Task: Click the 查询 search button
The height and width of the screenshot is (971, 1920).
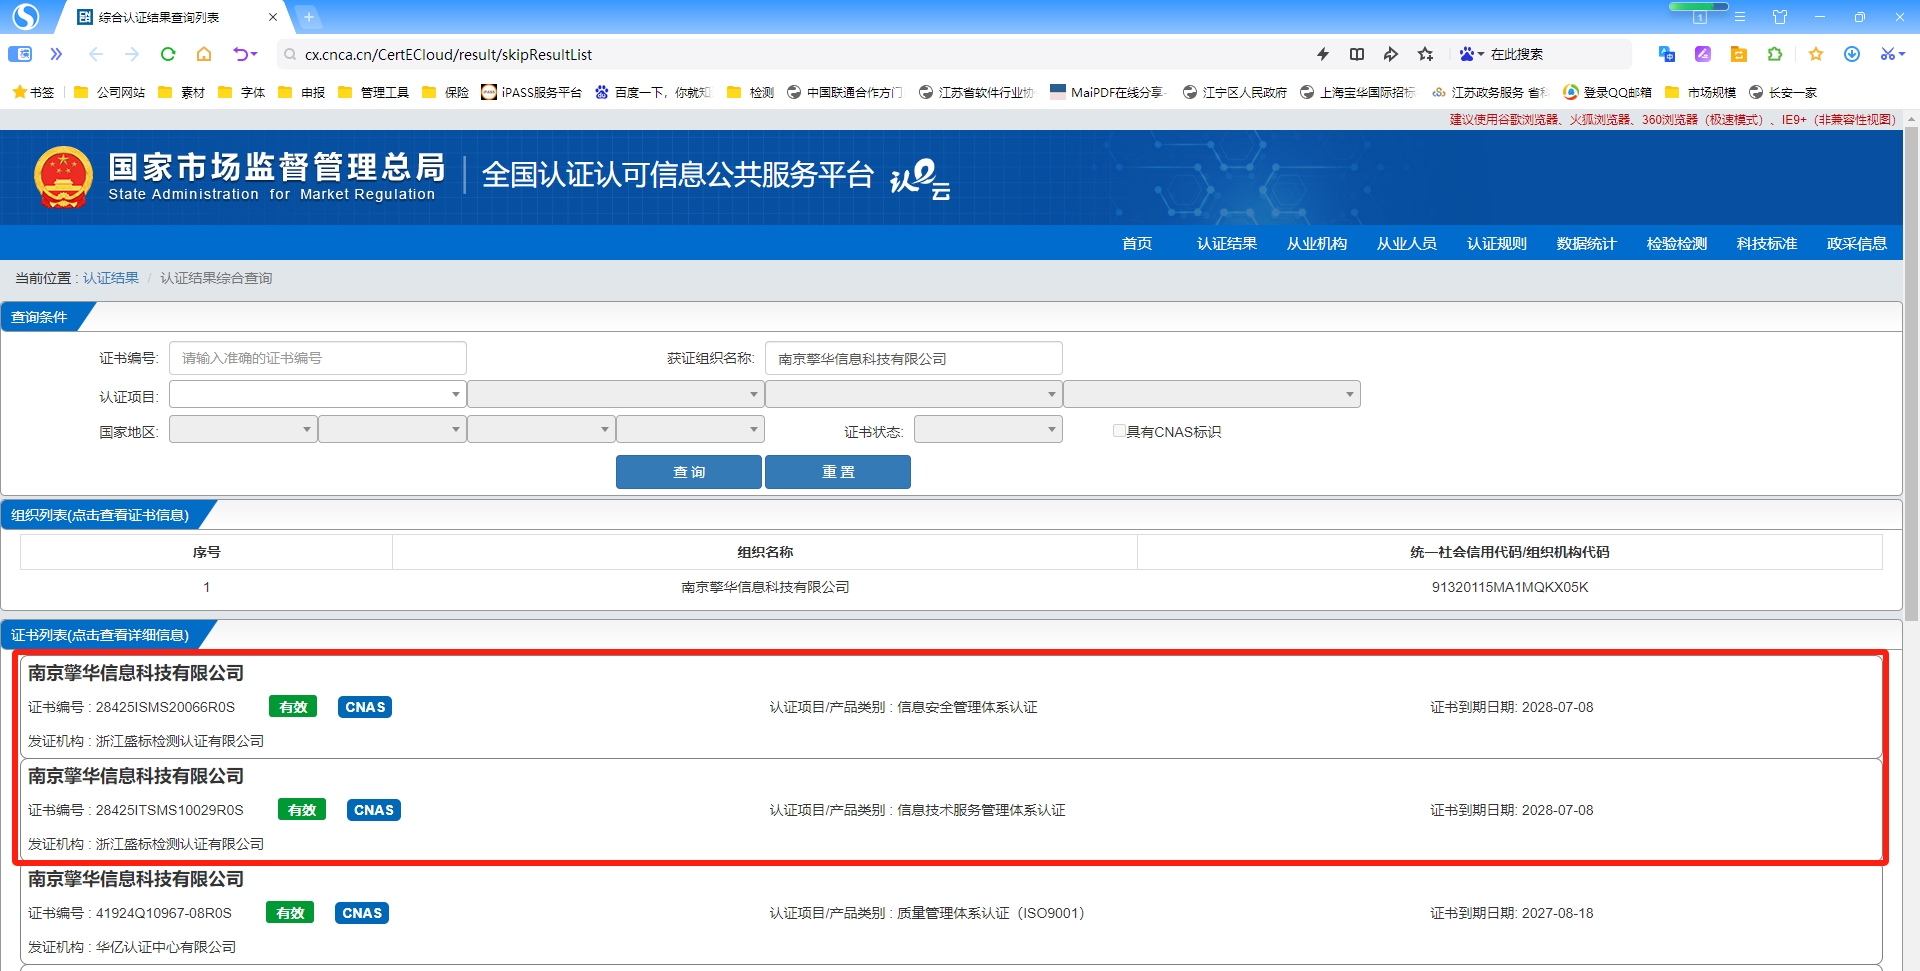Action: tap(688, 471)
